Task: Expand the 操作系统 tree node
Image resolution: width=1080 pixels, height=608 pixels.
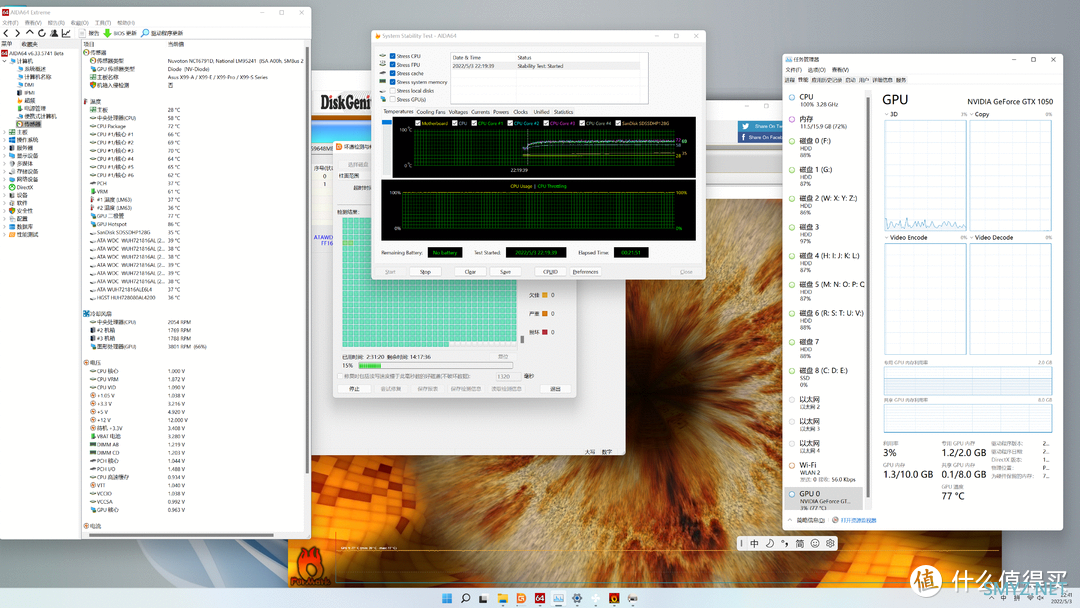Action: pos(4,140)
